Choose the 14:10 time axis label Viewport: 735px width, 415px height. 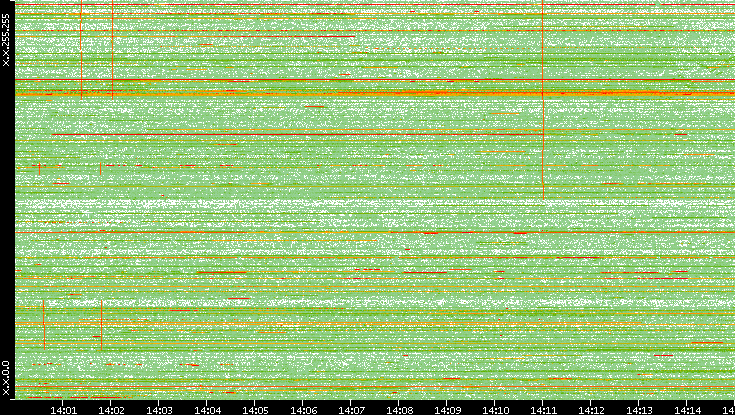495,410
